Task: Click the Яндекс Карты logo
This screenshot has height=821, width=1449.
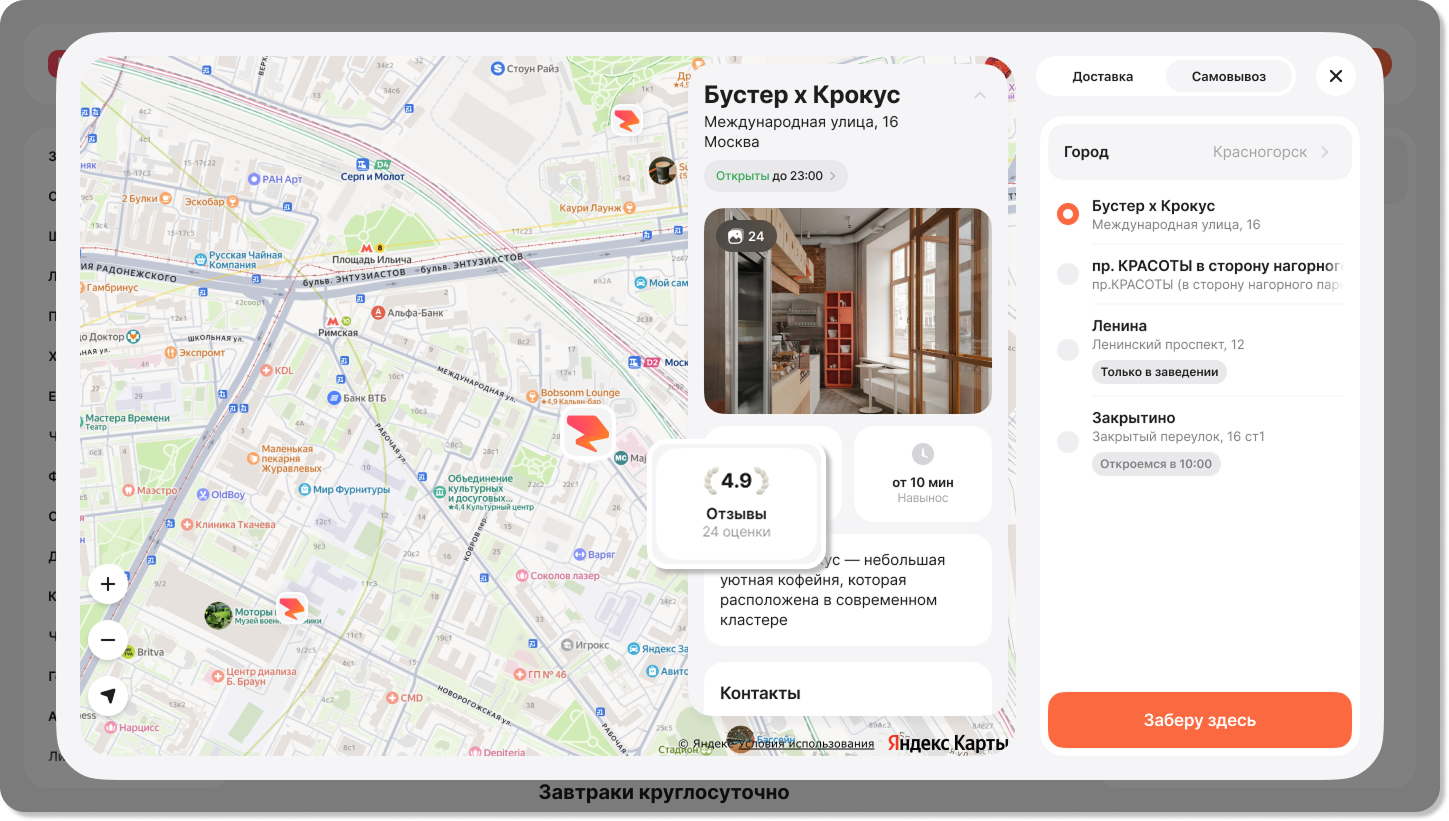Action: [x=948, y=743]
